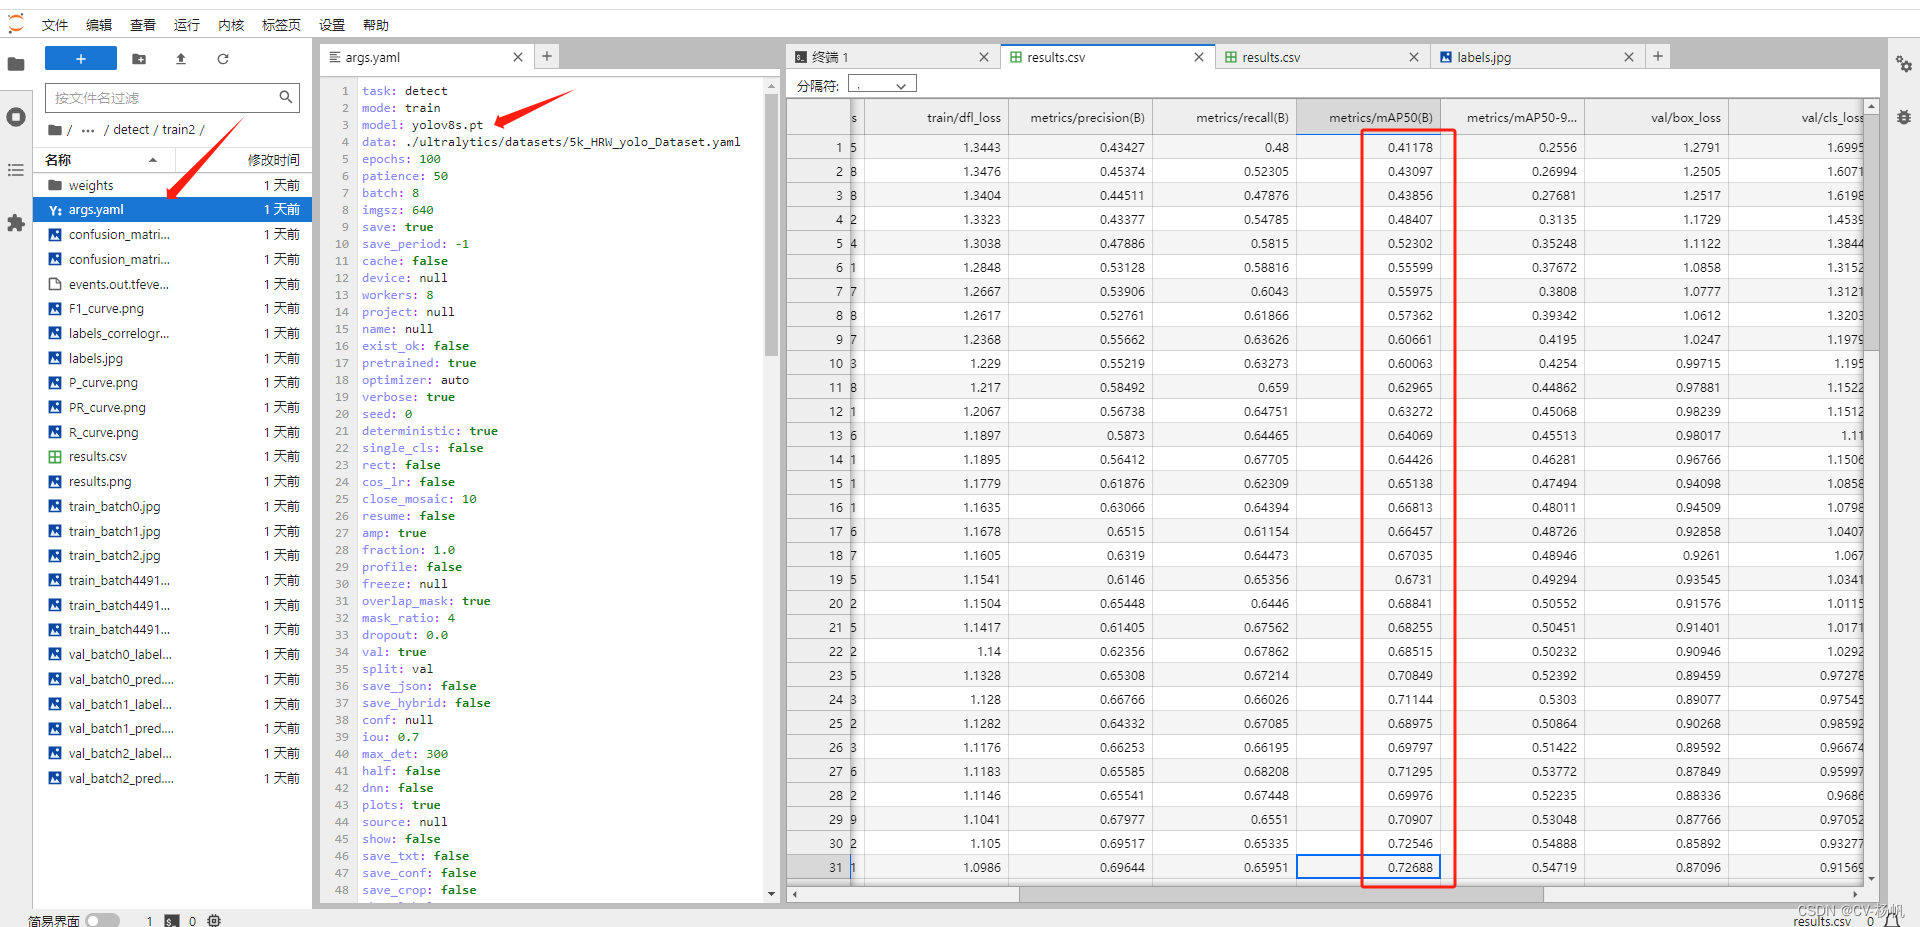
Task: Click the upload files icon
Action: 181,59
